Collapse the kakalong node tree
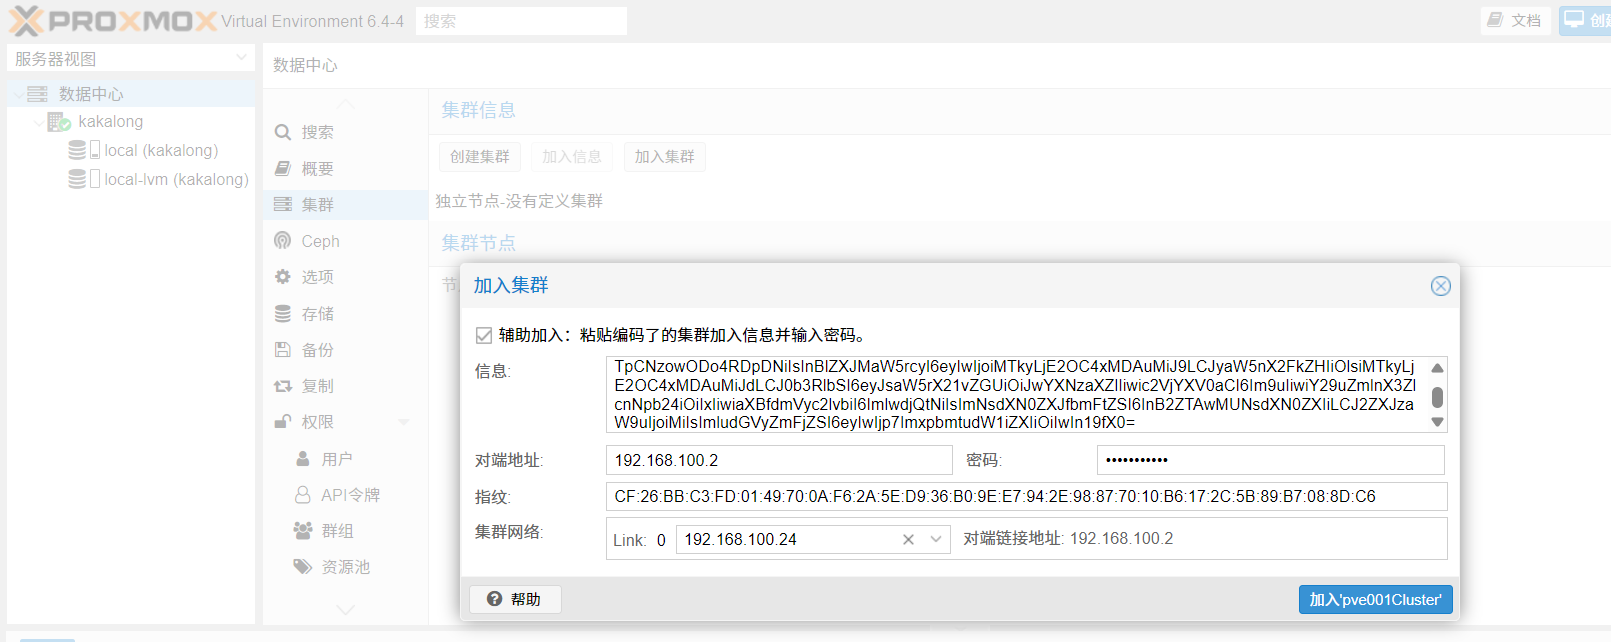This screenshot has width=1611, height=642. [x=39, y=122]
